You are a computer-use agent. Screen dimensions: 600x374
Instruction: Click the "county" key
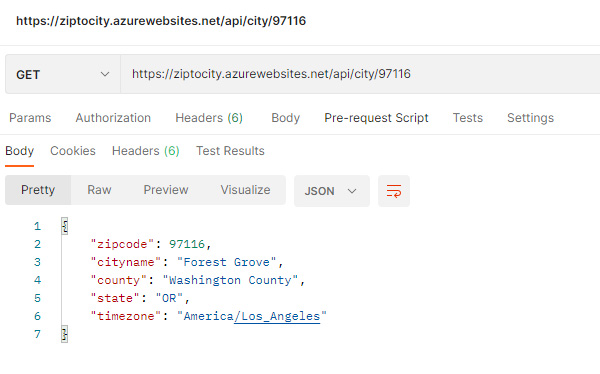(119, 280)
